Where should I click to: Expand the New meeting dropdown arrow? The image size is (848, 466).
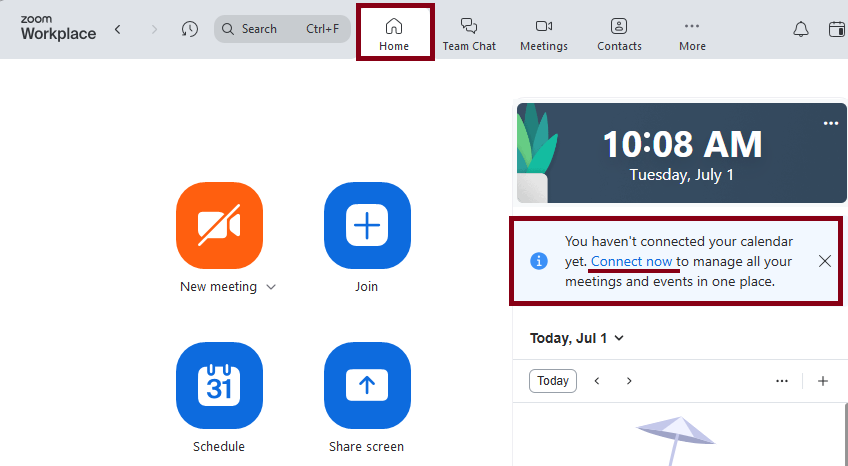(x=271, y=287)
